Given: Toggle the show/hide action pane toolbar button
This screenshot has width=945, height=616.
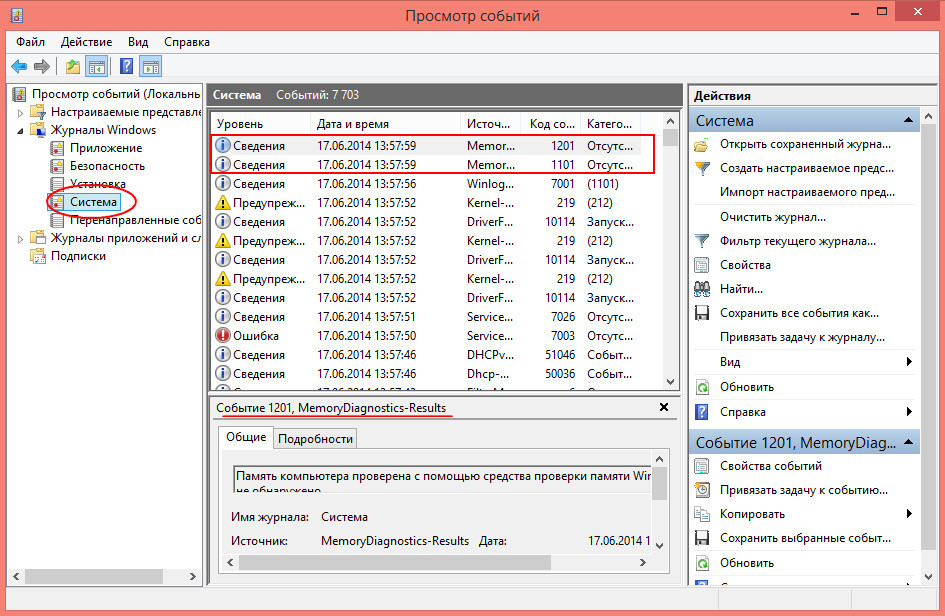Looking at the screenshot, I should [x=151, y=66].
